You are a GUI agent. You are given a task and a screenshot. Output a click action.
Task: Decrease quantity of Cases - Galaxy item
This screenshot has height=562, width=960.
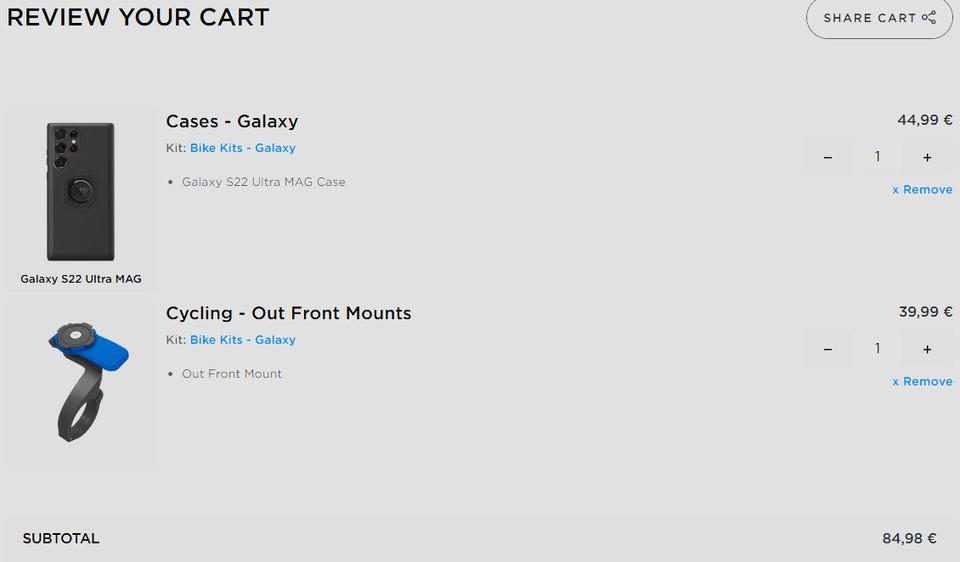pos(827,157)
